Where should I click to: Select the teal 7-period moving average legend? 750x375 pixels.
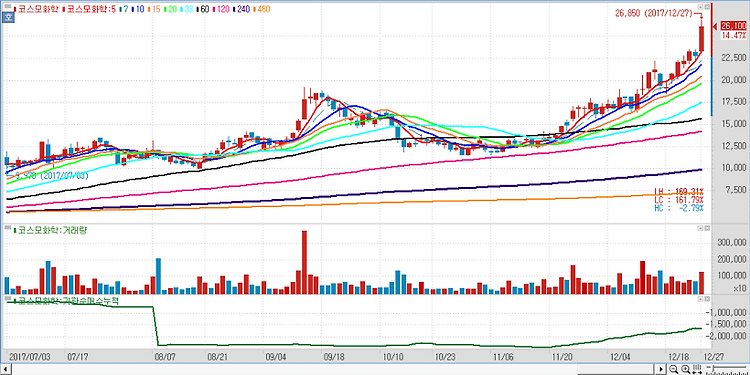point(123,9)
